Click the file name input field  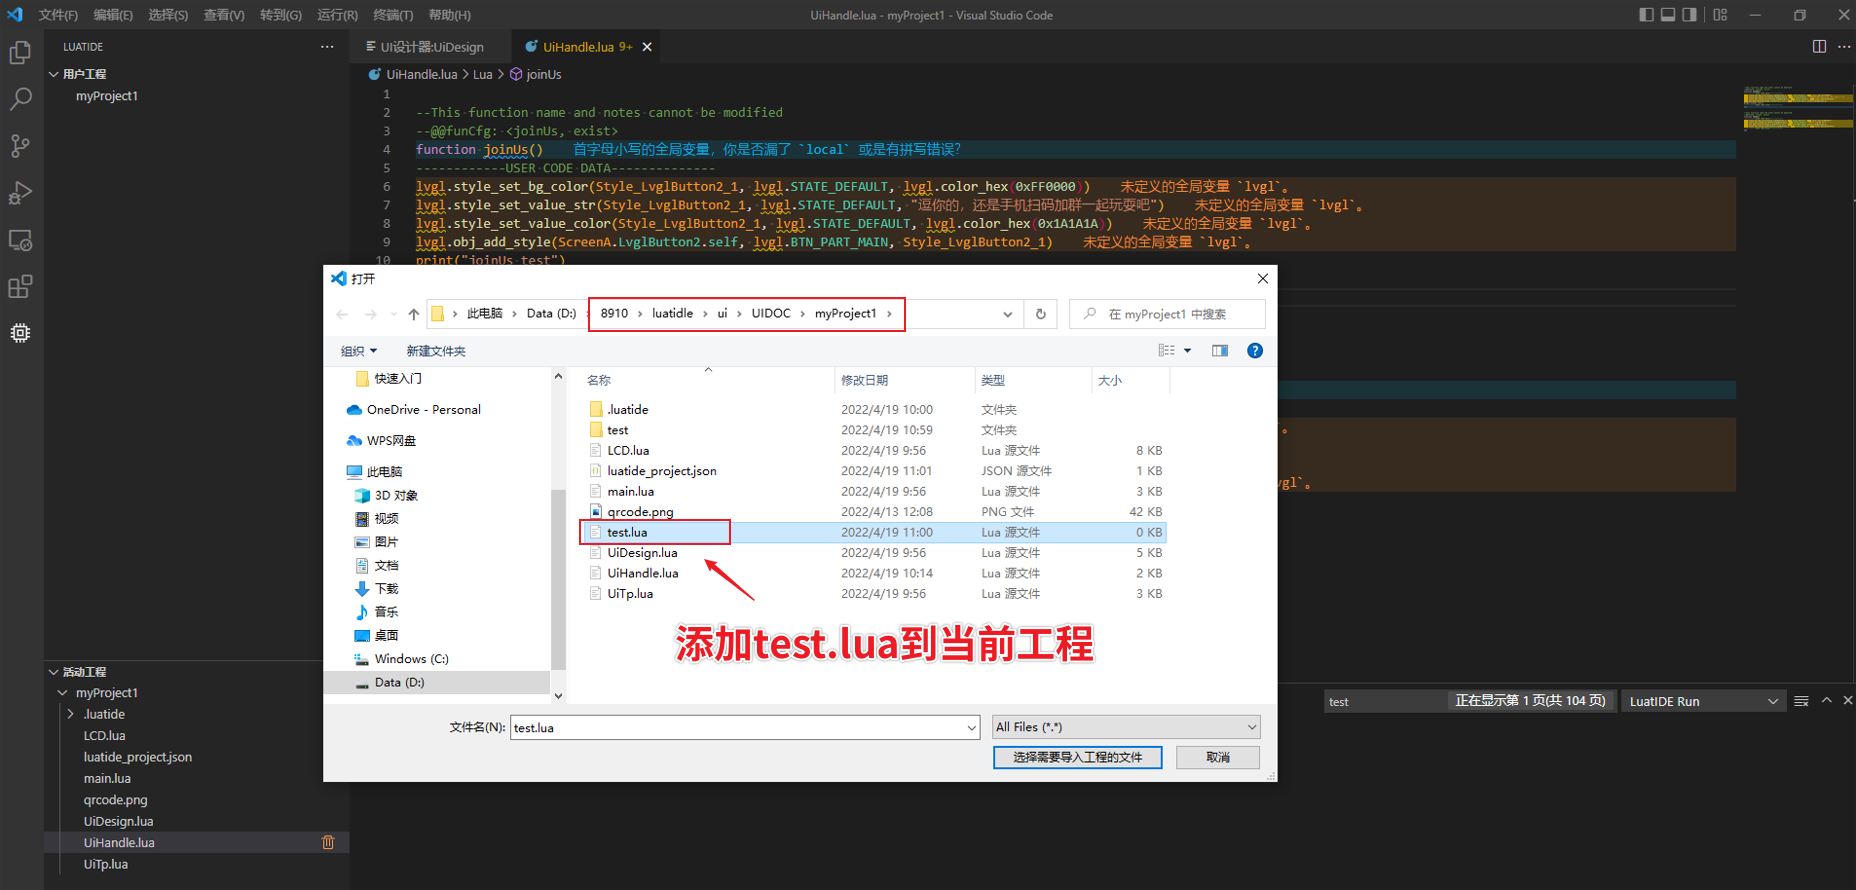tap(737, 728)
